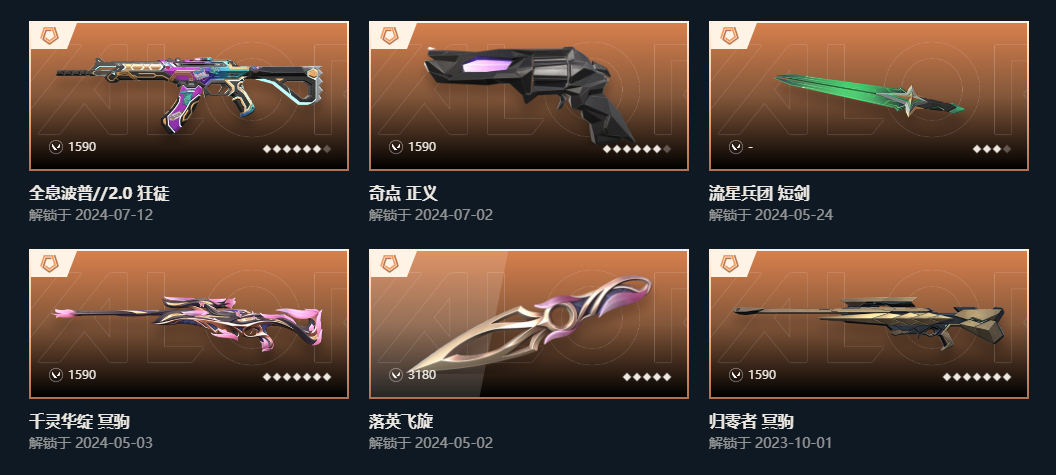The image size is (1056, 475).
Task: Click the tier badge on 归零者 冥驹 card
Action: pyautogui.click(x=729, y=263)
